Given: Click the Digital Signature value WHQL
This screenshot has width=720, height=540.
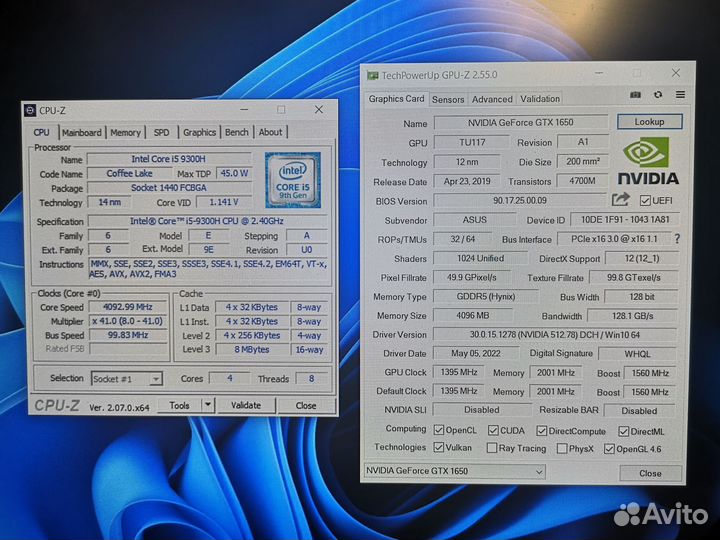Looking at the screenshot, I should pyautogui.click(x=637, y=354).
